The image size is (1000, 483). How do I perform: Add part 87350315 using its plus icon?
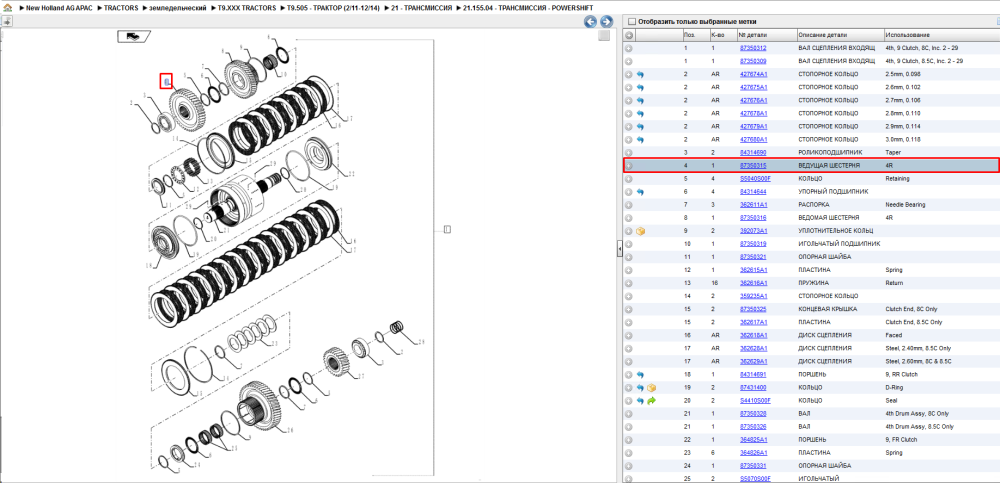(629, 166)
